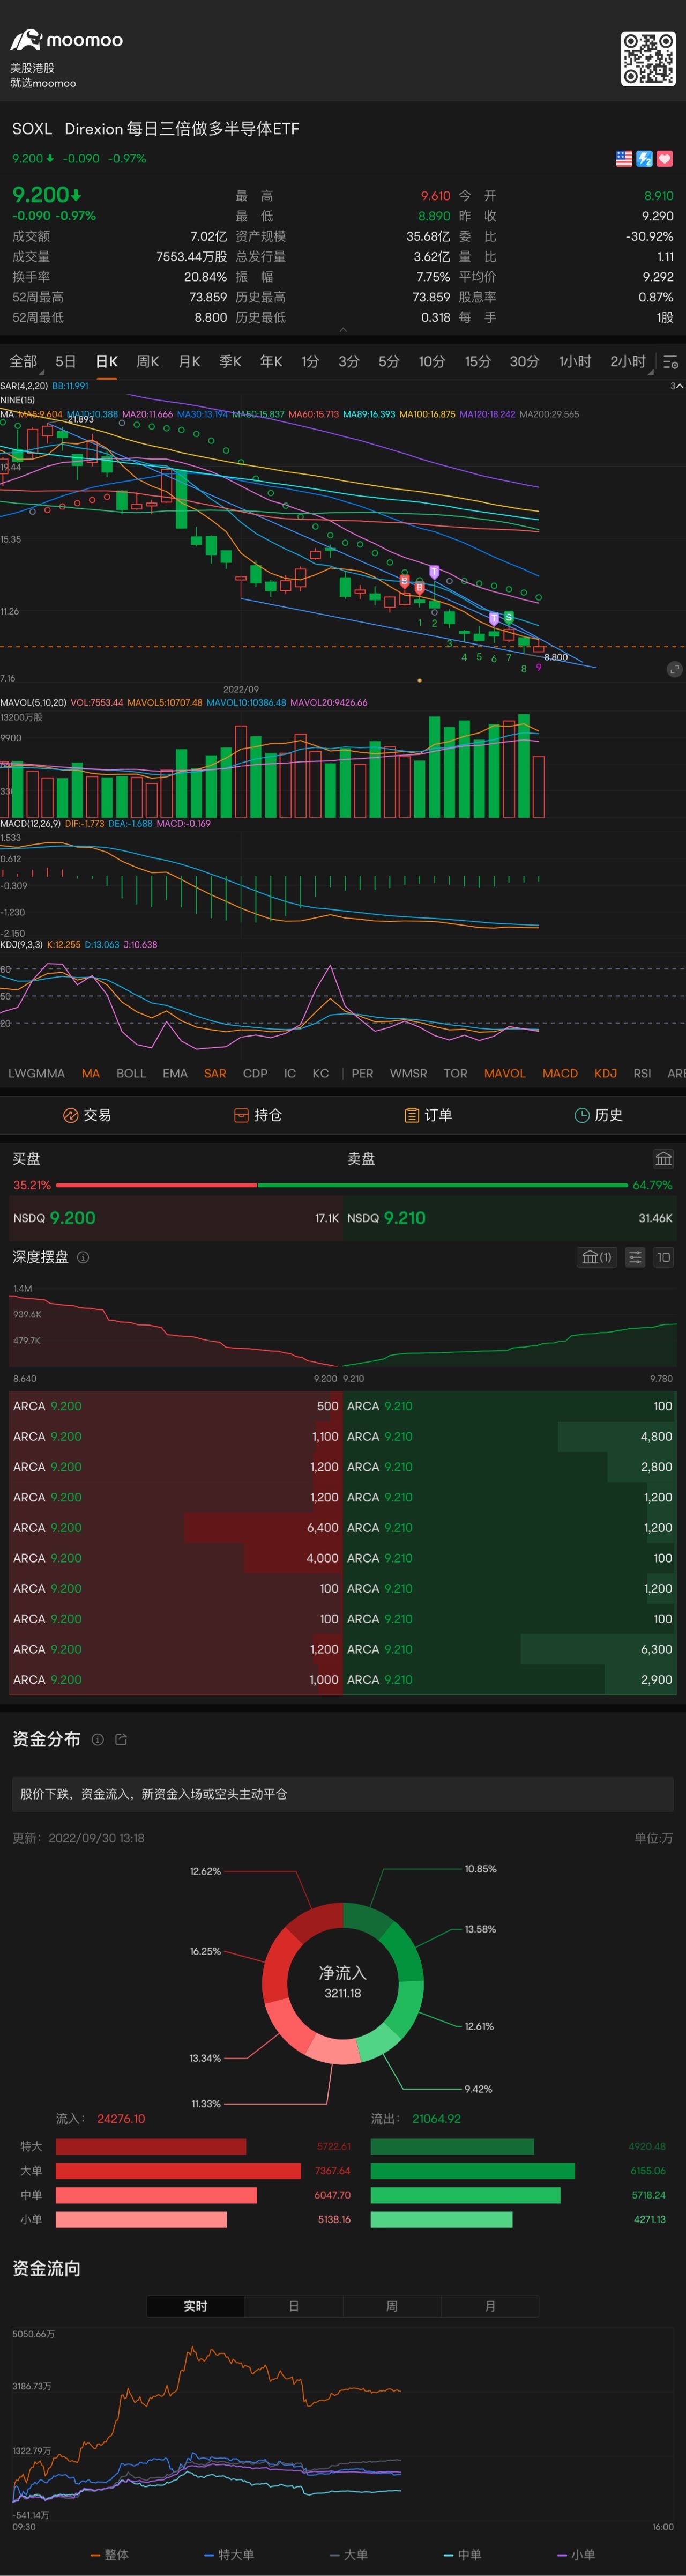Tap the chart fullscreen rotate icon

click(674, 669)
